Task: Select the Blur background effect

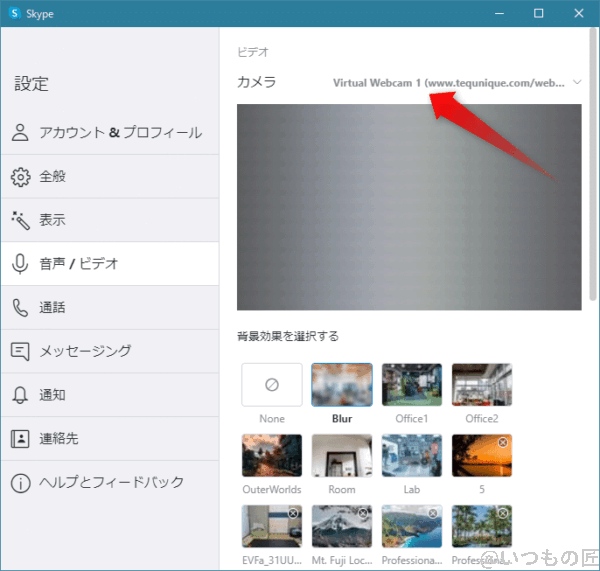Action: click(342, 385)
